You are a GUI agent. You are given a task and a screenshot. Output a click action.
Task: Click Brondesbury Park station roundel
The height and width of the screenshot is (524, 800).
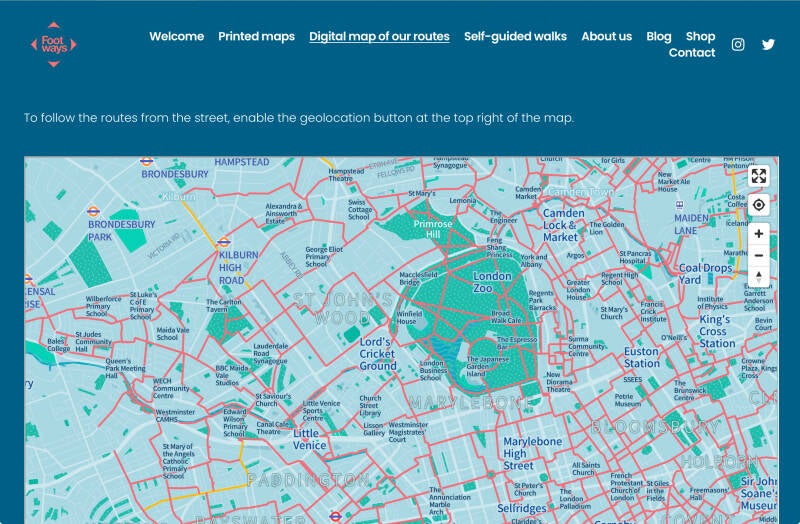coord(93,211)
